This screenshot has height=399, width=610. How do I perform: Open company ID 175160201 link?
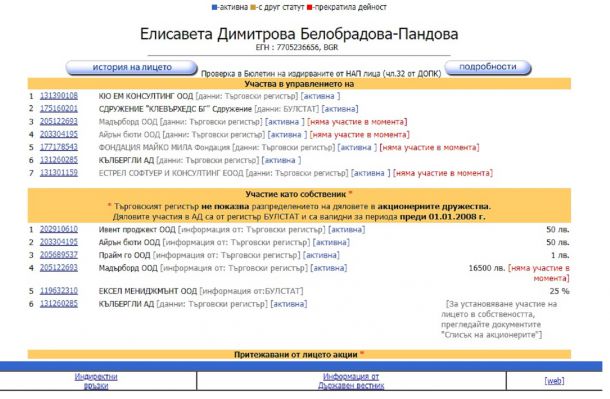(x=59, y=108)
